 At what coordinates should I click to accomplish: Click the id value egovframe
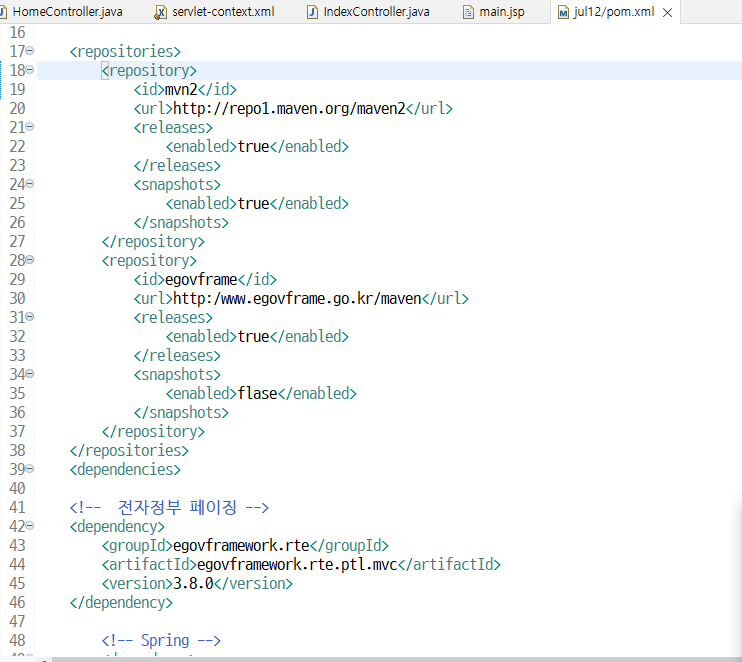[201, 280]
